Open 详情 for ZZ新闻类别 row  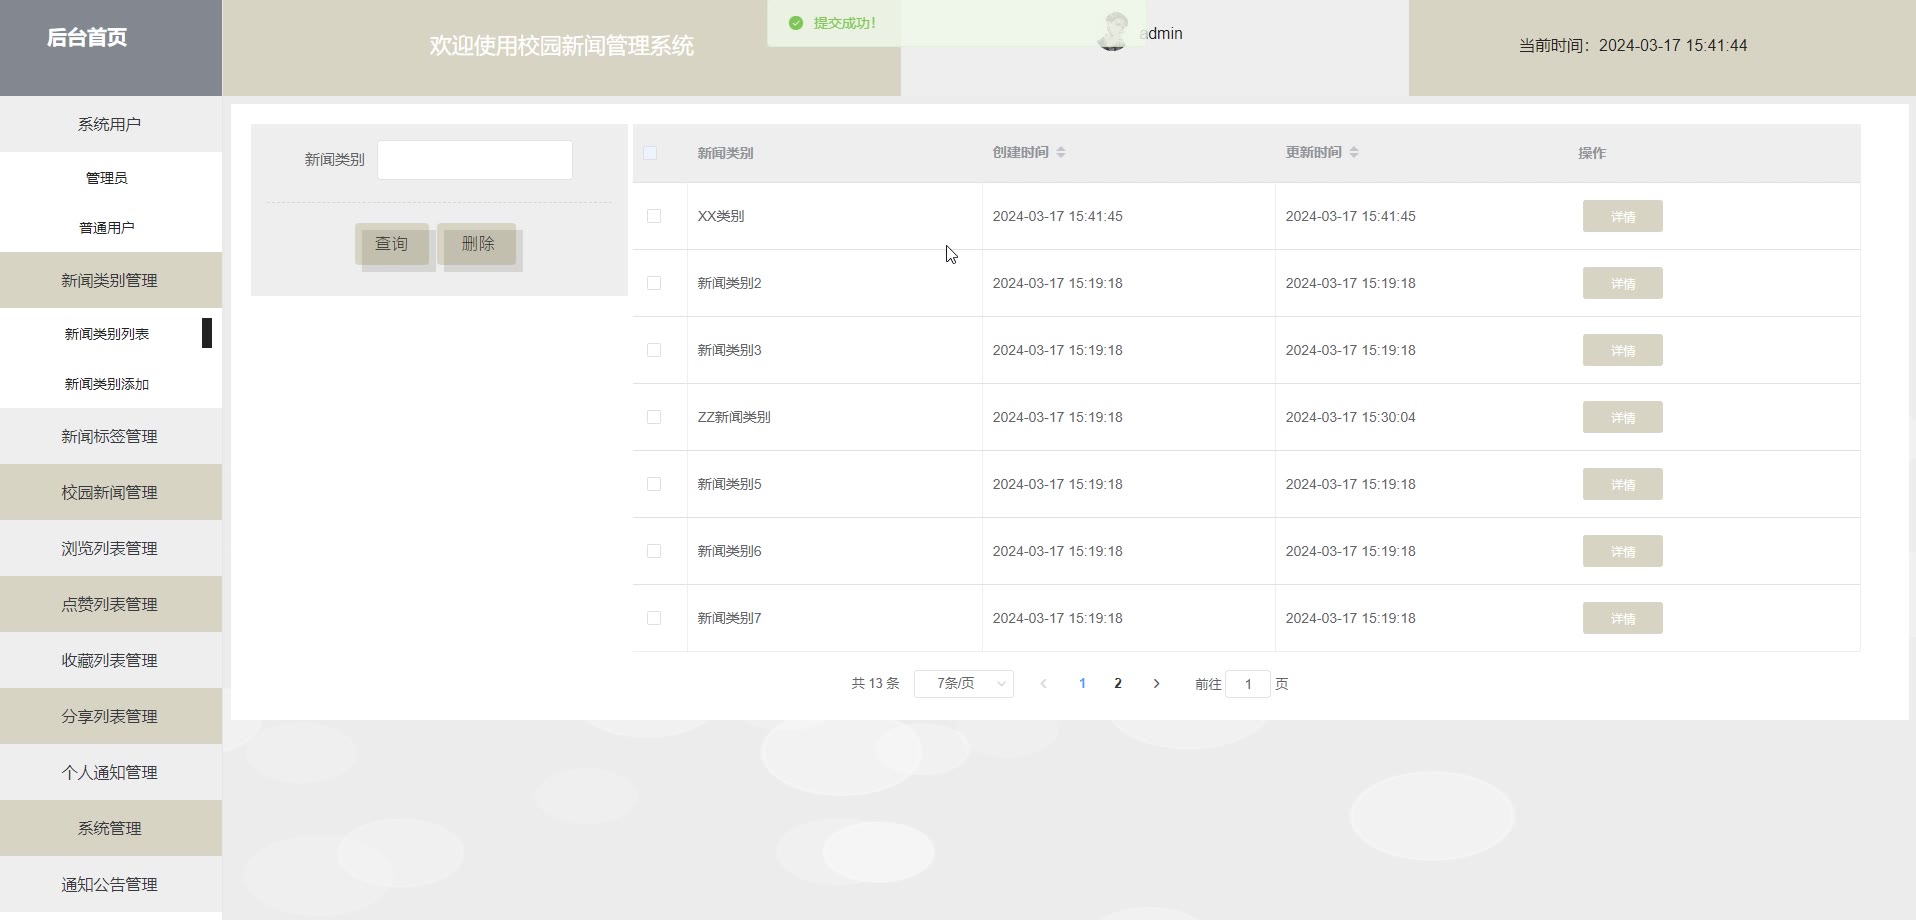pos(1622,417)
